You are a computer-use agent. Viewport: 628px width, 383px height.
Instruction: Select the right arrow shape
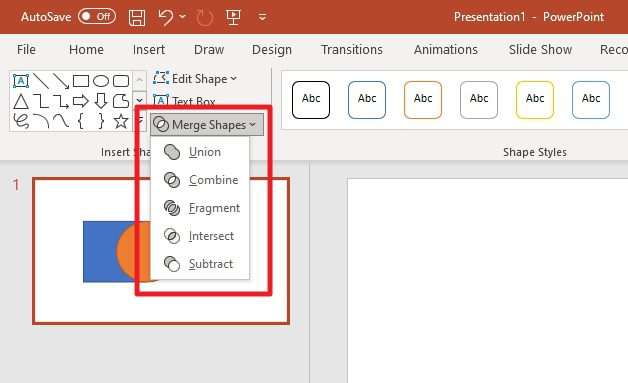click(x=81, y=101)
